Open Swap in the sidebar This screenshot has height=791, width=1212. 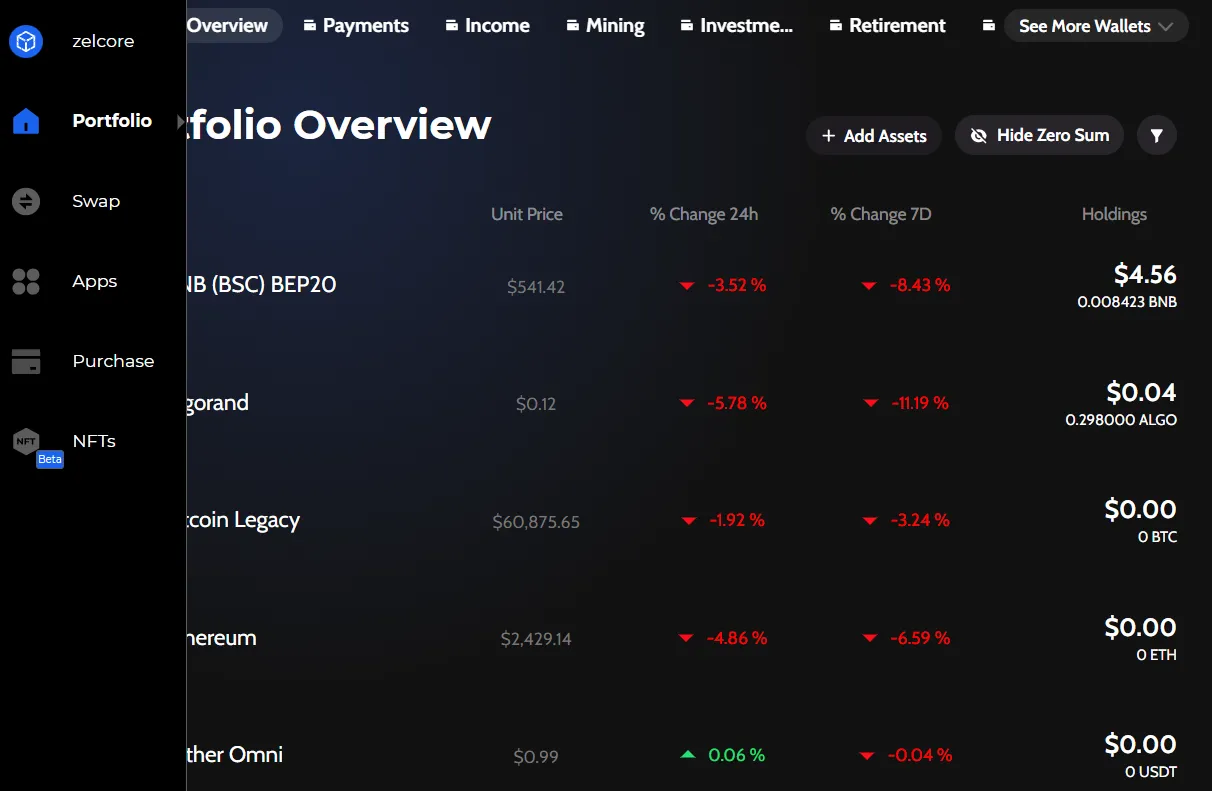pyautogui.click(x=96, y=201)
